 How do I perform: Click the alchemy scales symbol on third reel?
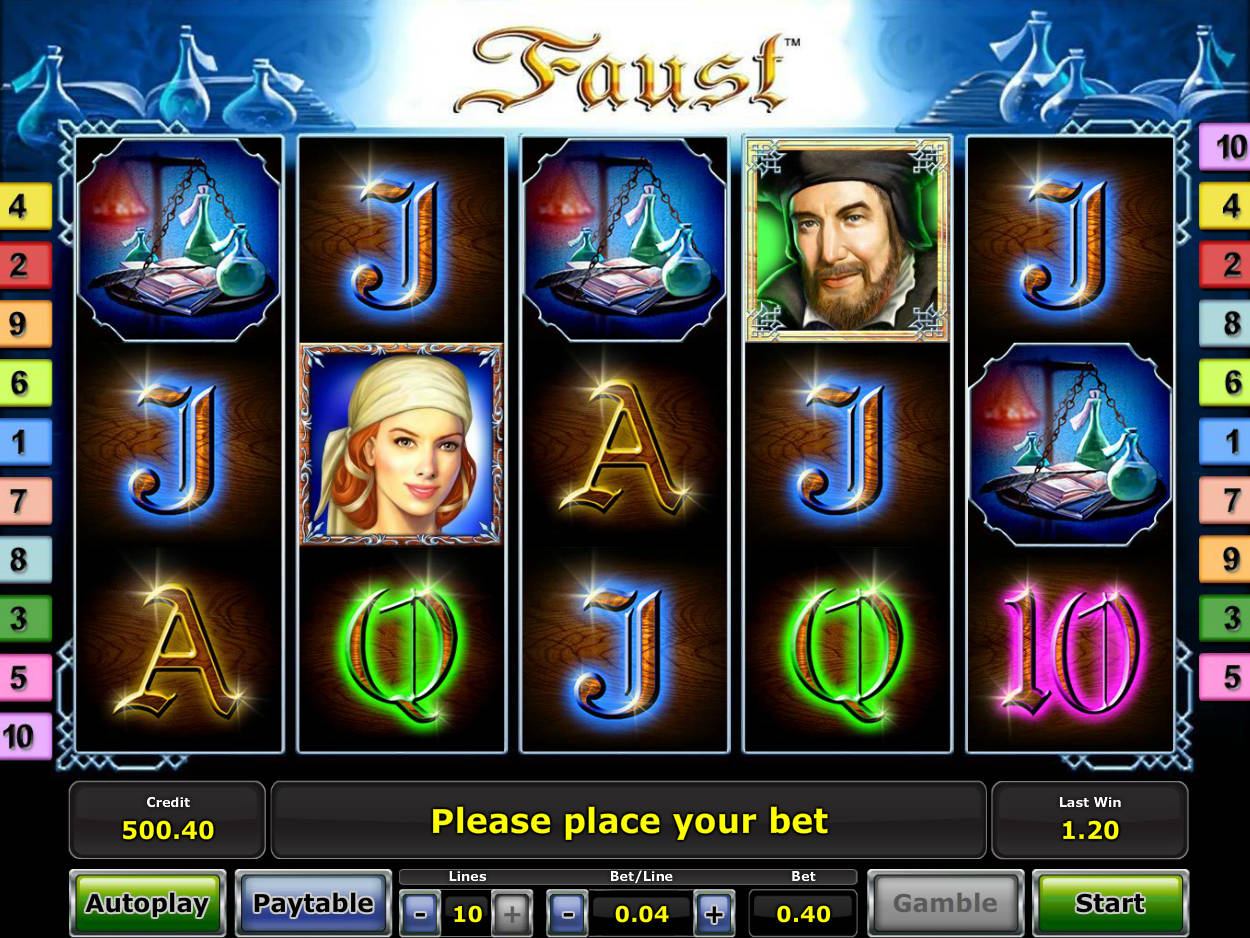(x=624, y=239)
